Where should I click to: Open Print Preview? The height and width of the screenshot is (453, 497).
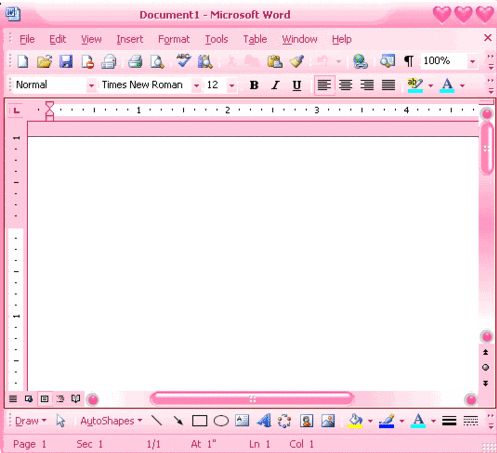point(157,61)
